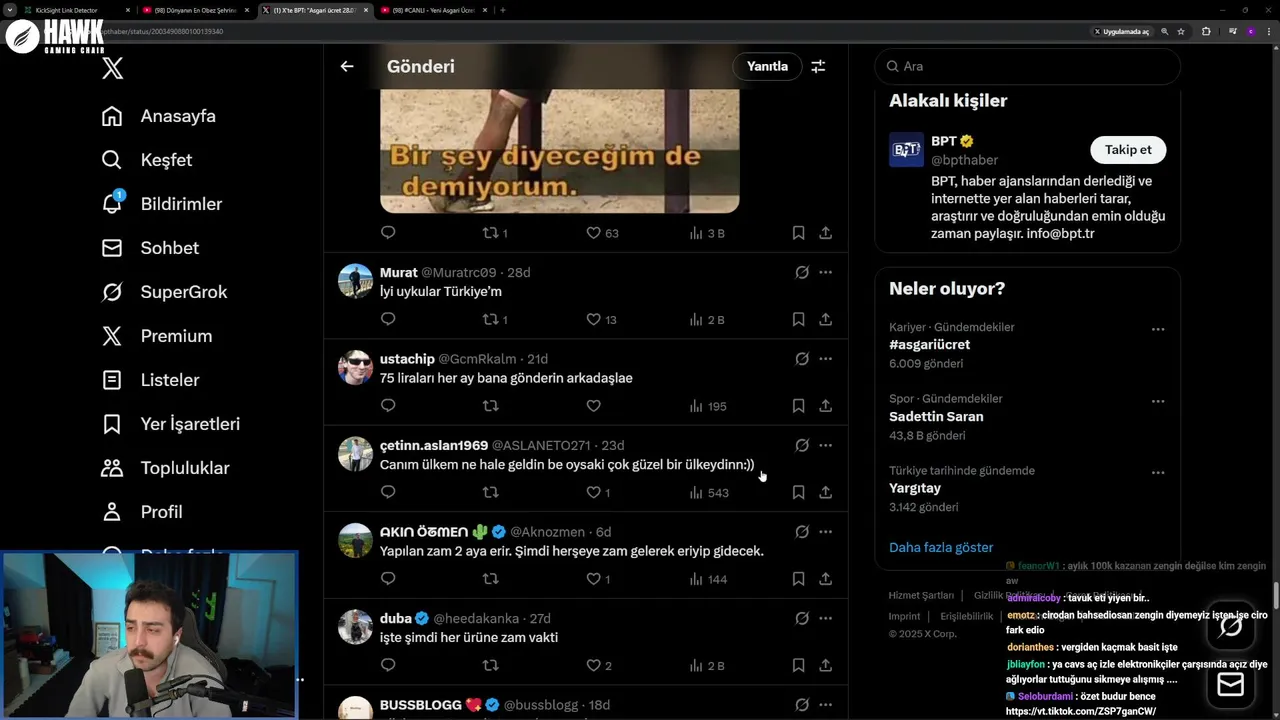The image size is (1280, 720).
Task: Open Sohbet messages
Action: click(x=150, y=248)
